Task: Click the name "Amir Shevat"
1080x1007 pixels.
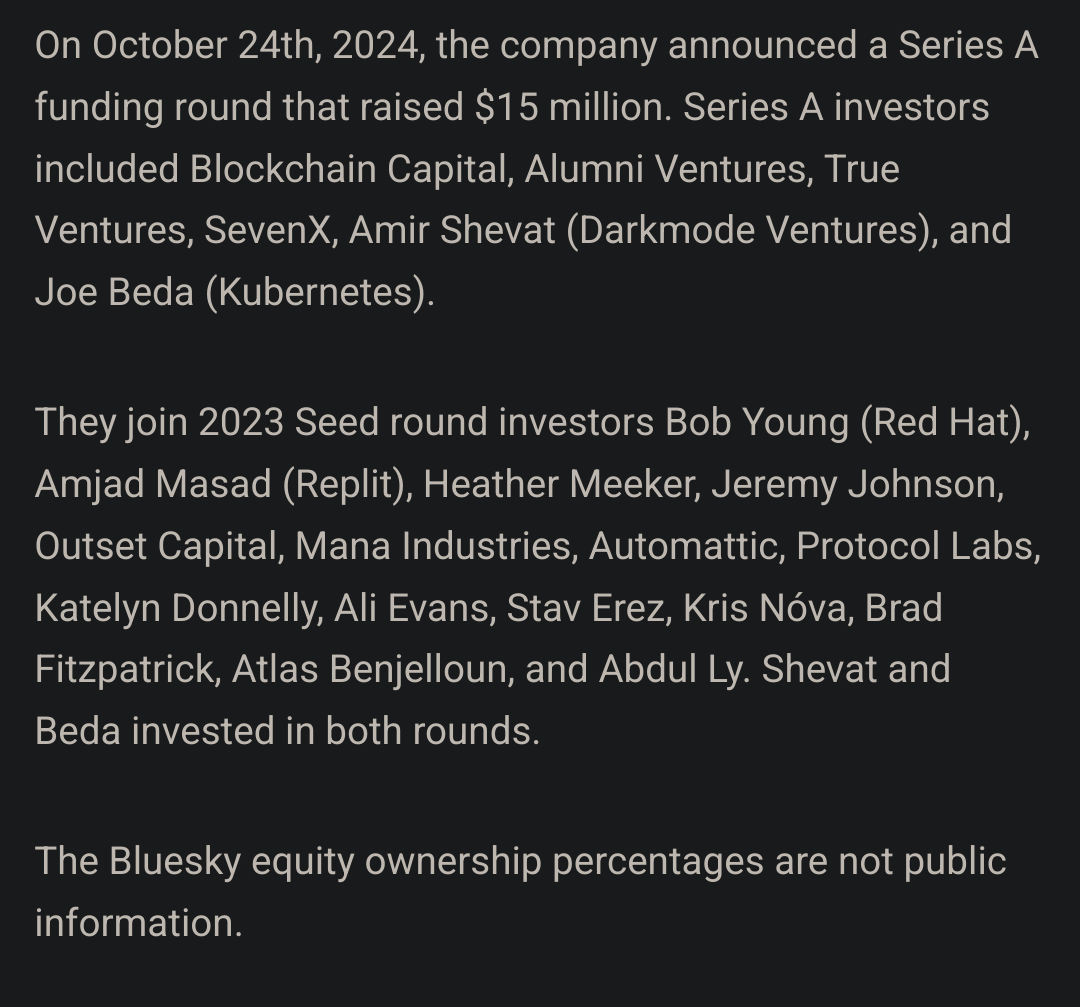Action: point(452,231)
